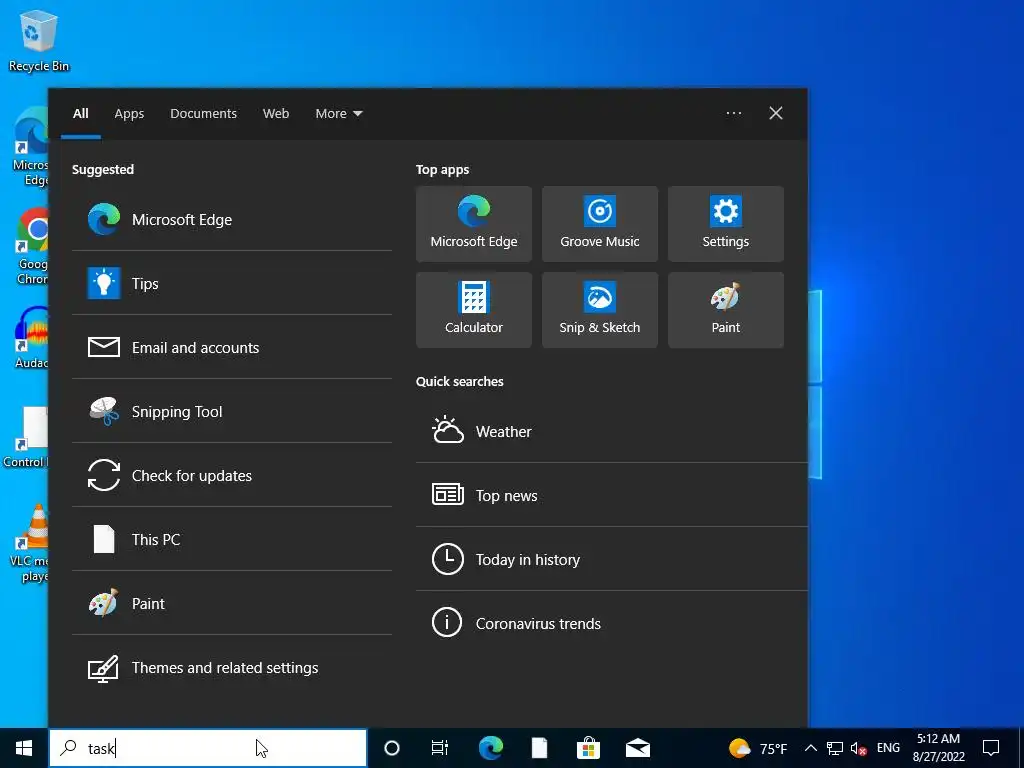Close the search panel with the X button
The image size is (1024, 768).
pyautogui.click(x=775, y=113)
